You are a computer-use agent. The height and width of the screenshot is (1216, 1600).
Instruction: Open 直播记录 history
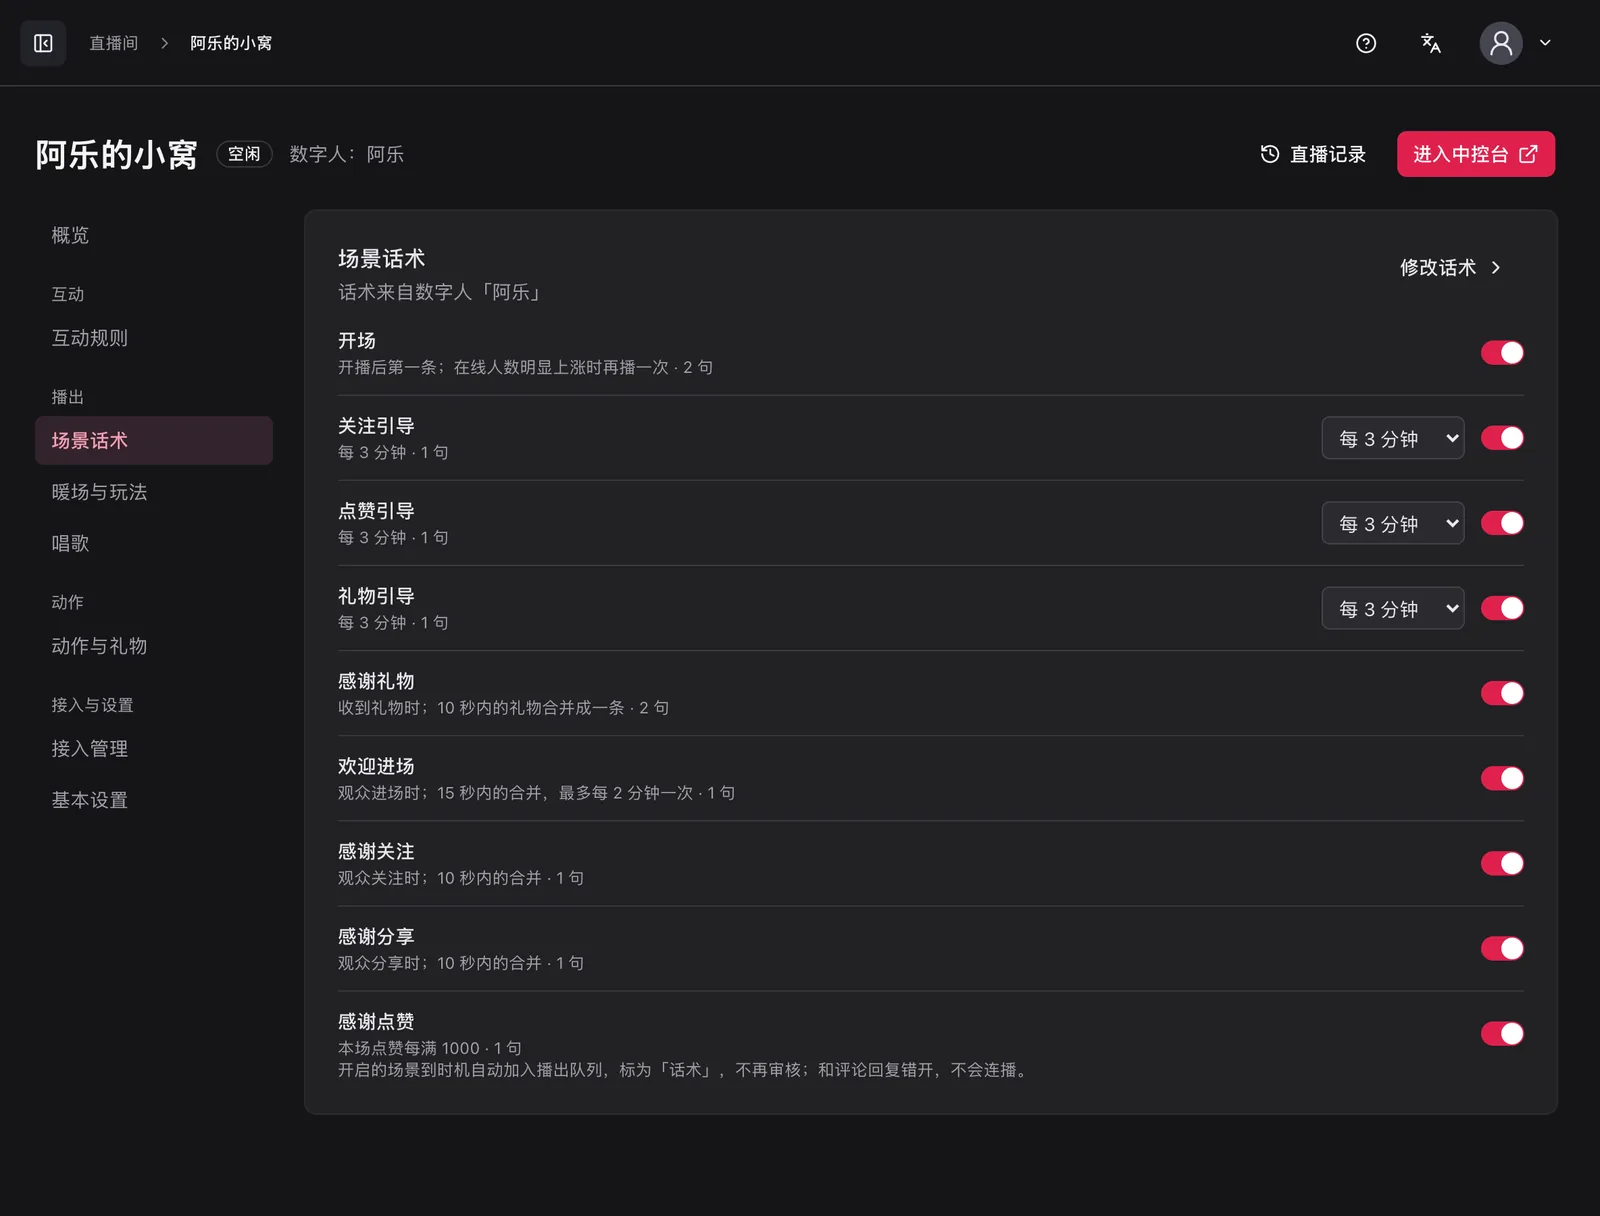pos(1313,154)
